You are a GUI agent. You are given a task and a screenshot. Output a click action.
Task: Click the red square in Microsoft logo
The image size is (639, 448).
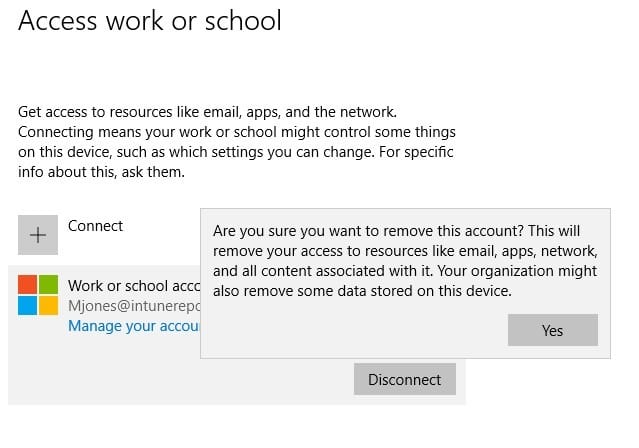(28, 284)
